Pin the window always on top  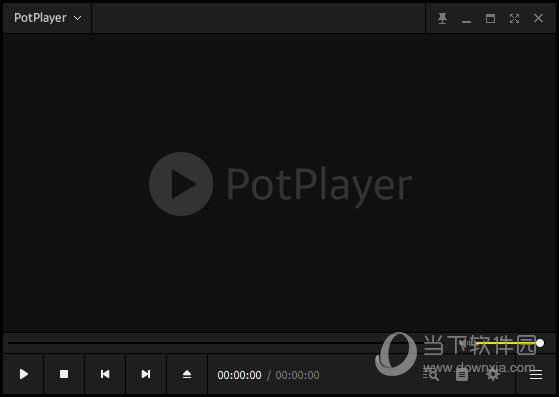[442, 18]
